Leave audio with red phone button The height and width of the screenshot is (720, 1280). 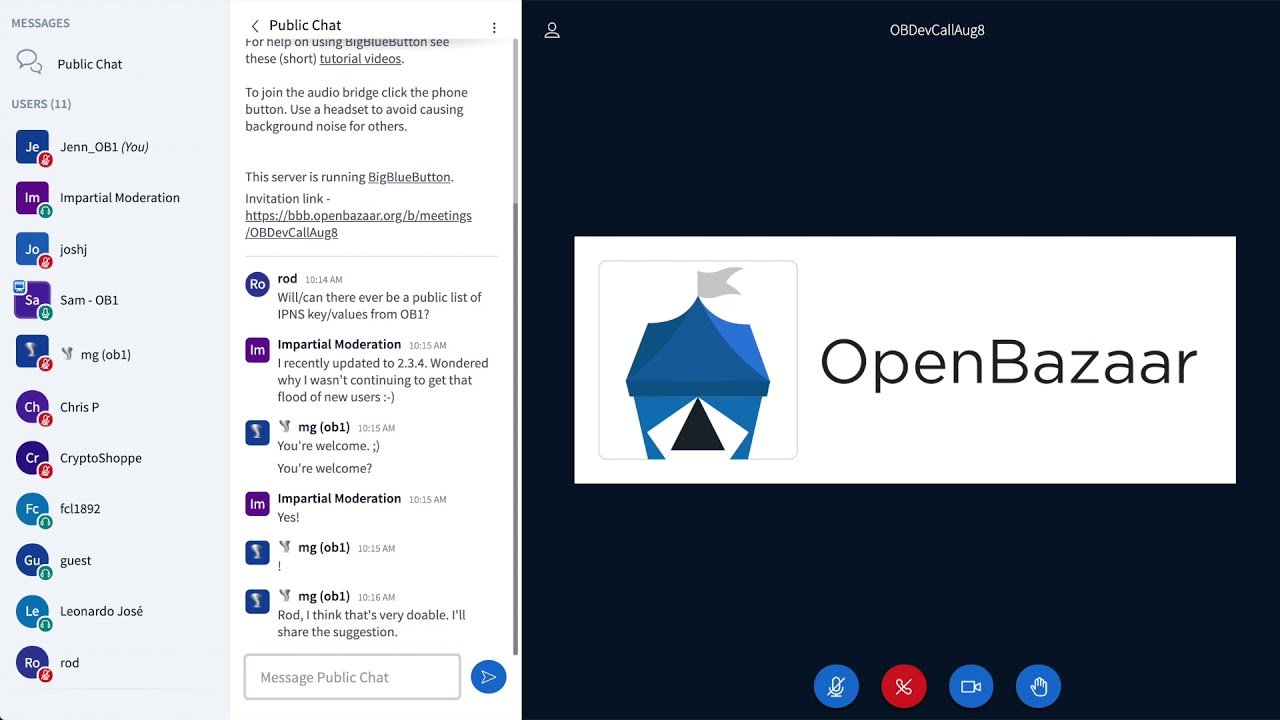[x=904, y=687]
